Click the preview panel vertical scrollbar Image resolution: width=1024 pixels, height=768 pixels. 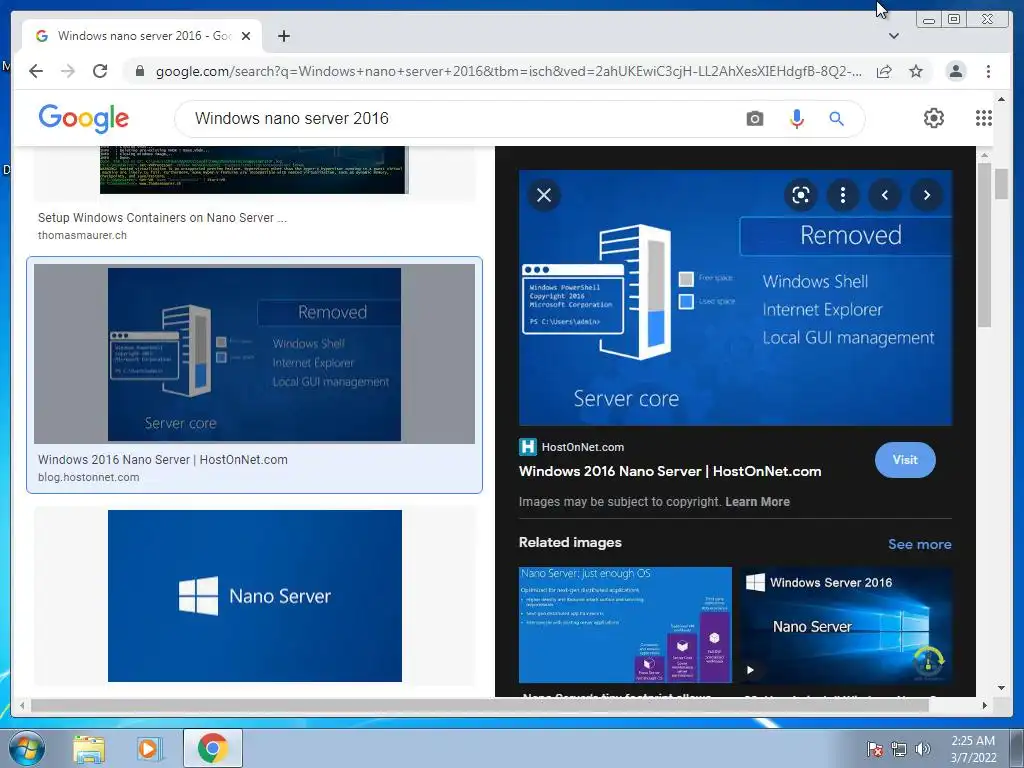(984, 247)
